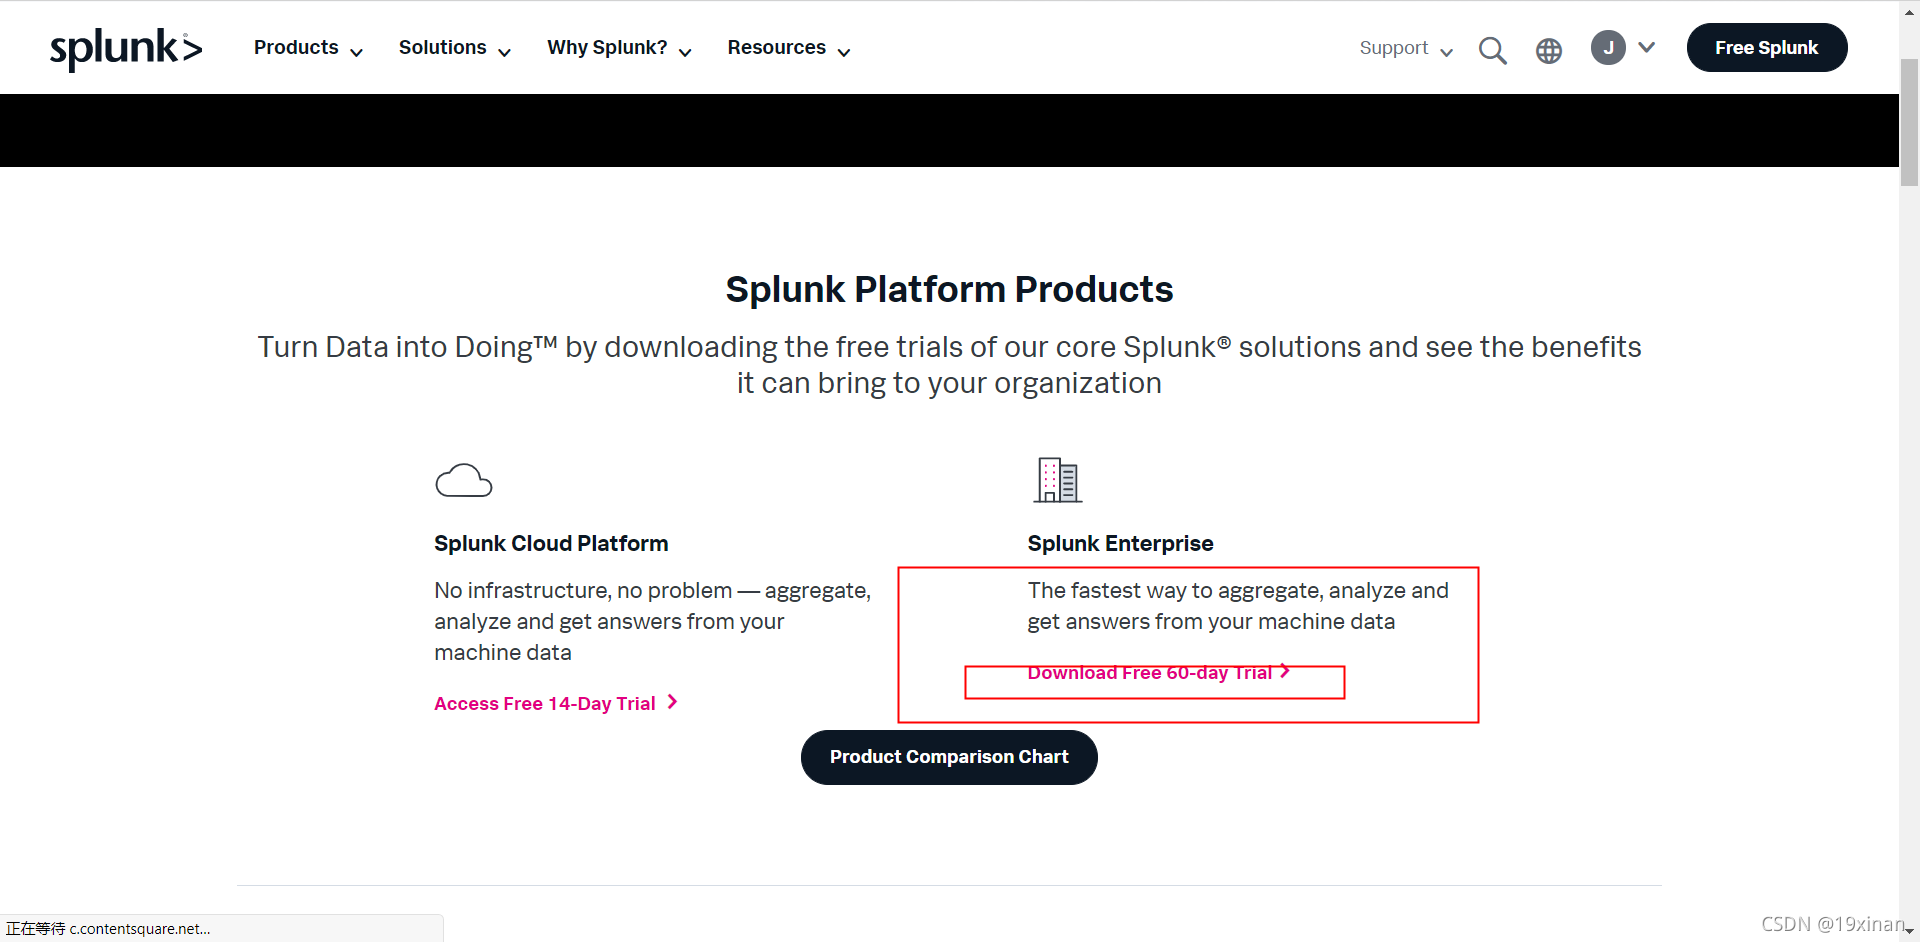Viewport: 1920px width, 942px height.
Task: Click arrow beside Download Free 60-day Trial
Action: coord(1285,671)
